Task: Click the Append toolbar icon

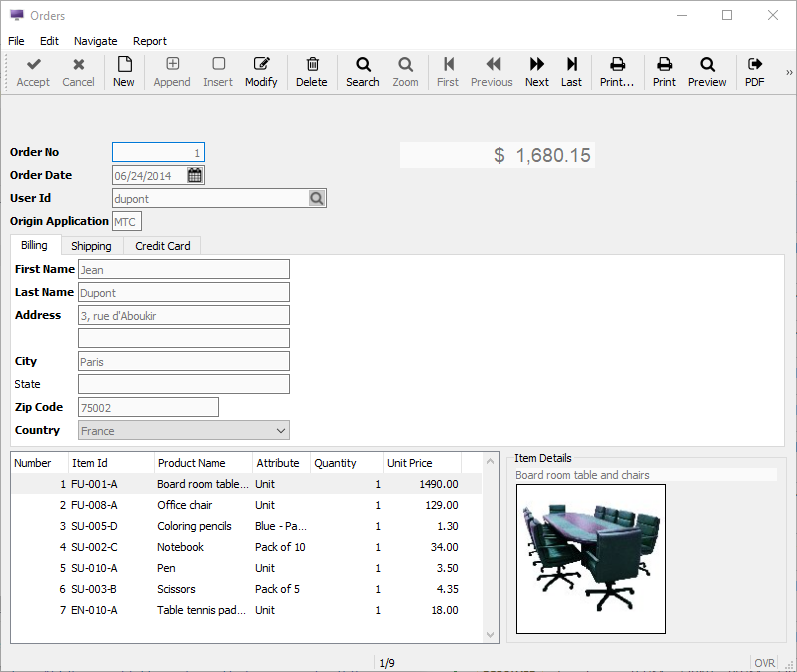Action: coord(172,64)
